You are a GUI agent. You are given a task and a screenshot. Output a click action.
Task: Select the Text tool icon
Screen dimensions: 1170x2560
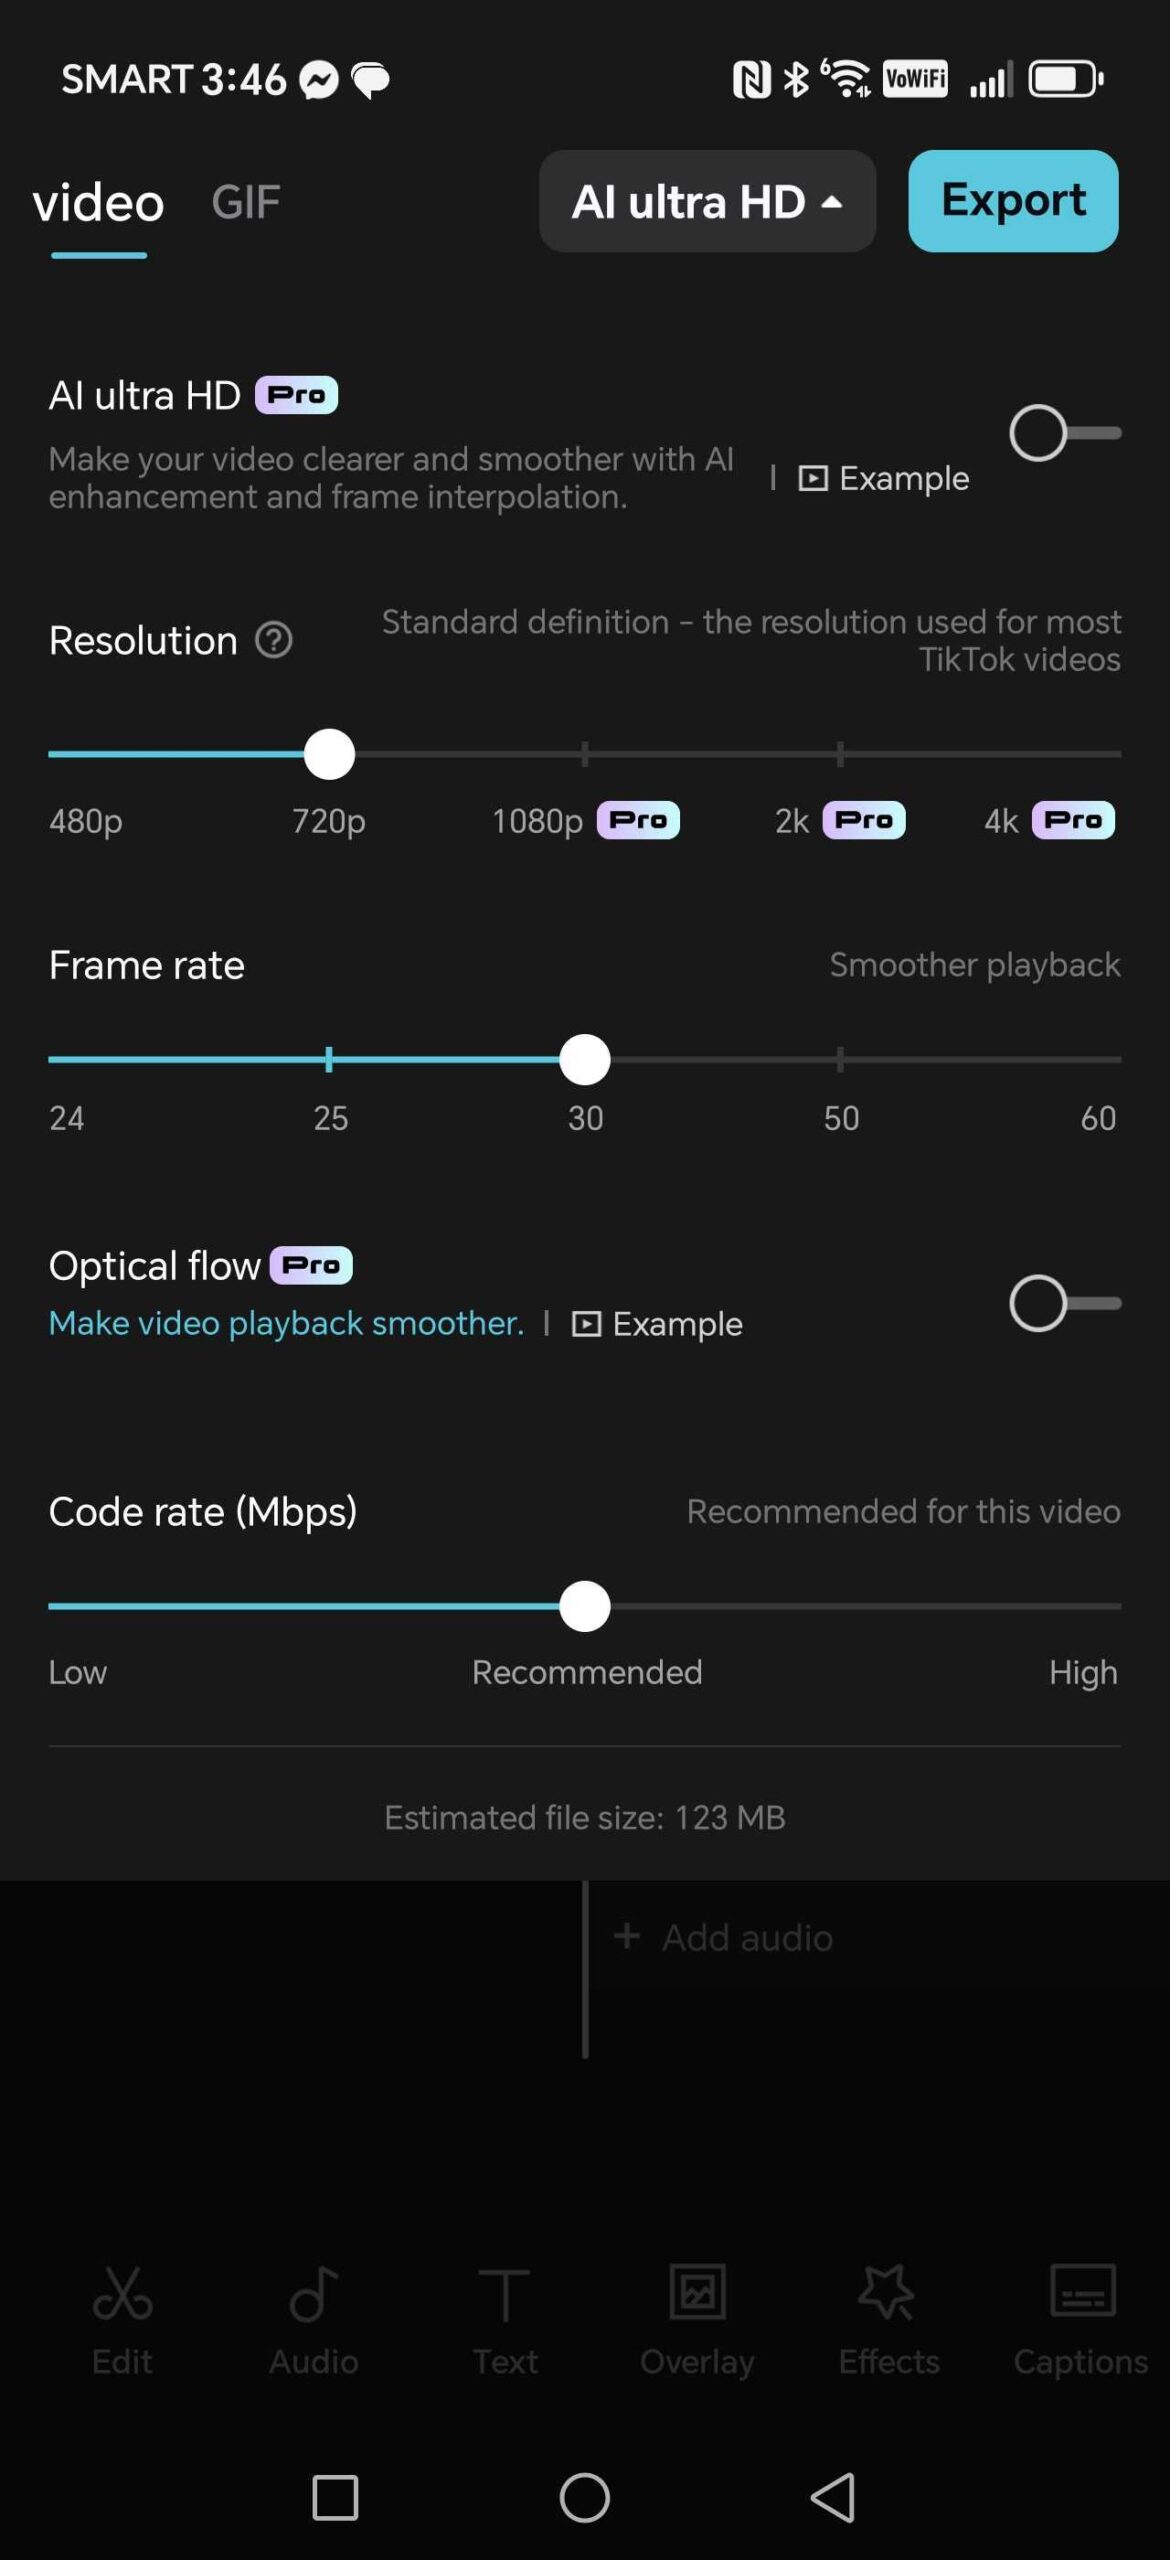(504, 2294)
